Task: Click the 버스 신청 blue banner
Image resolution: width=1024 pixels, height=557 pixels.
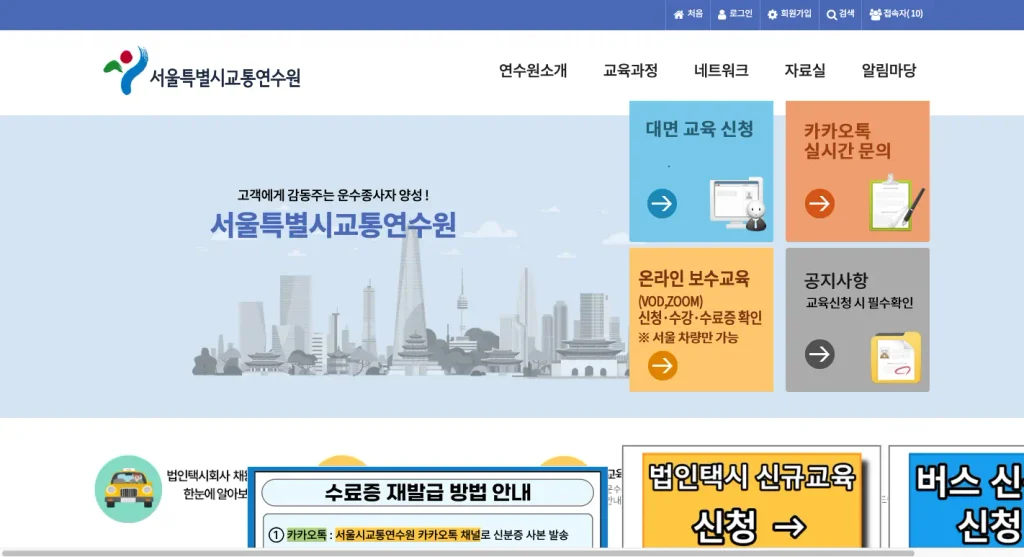Action: 966,500
